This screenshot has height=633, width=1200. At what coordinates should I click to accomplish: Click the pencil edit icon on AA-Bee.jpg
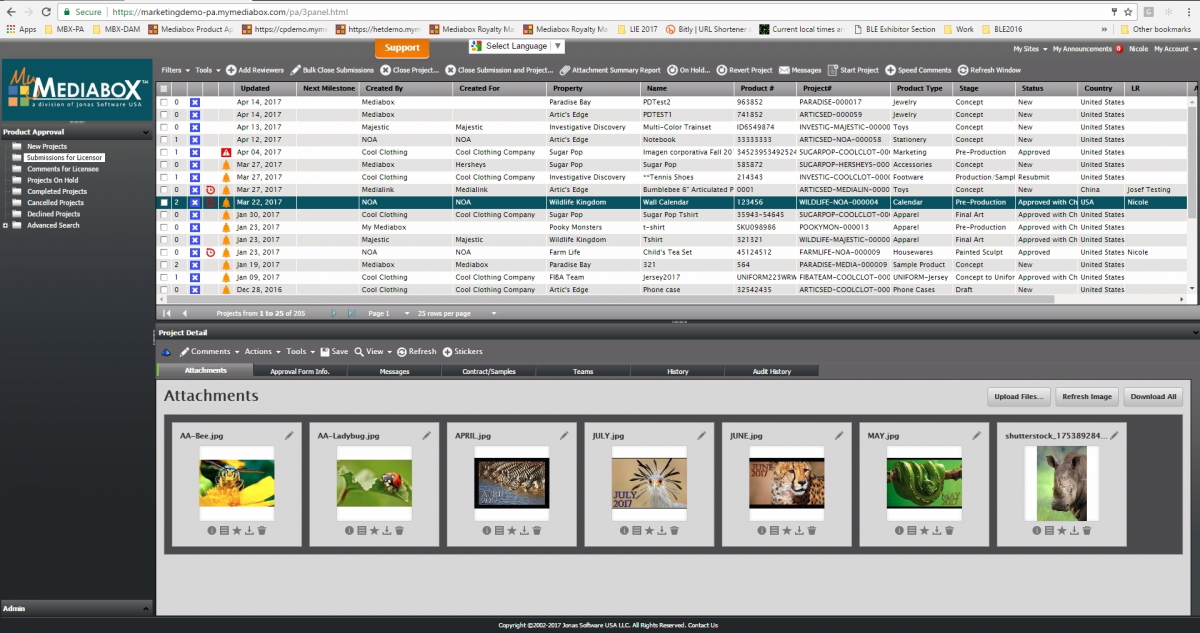(x=289, y=436)
